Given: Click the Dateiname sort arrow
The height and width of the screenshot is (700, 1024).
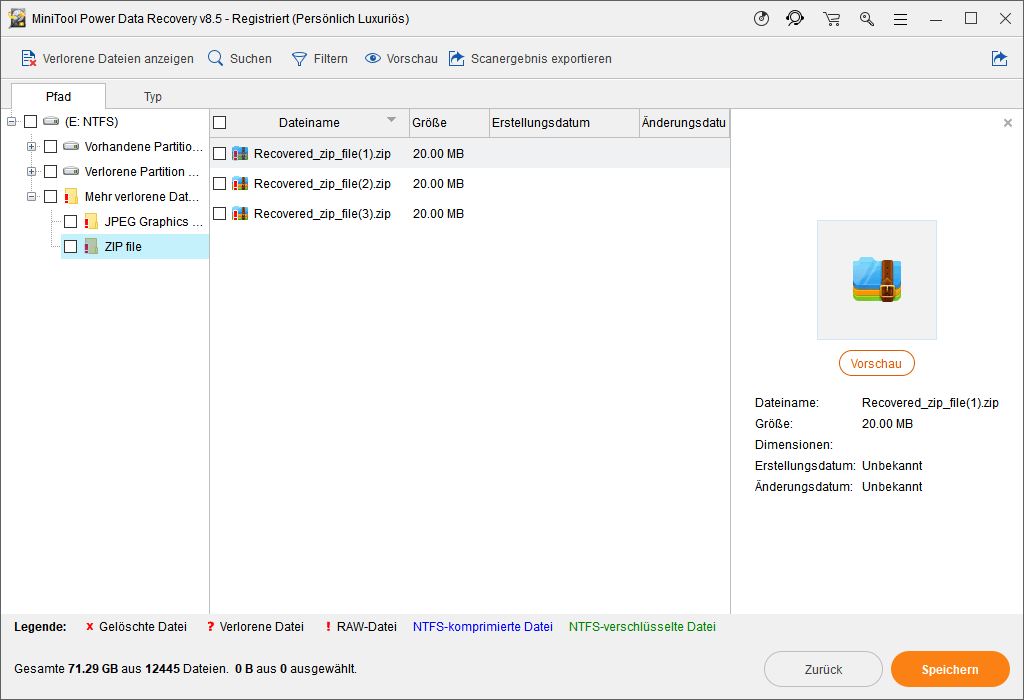Looking at the screenshot, I should coord(391,119).
